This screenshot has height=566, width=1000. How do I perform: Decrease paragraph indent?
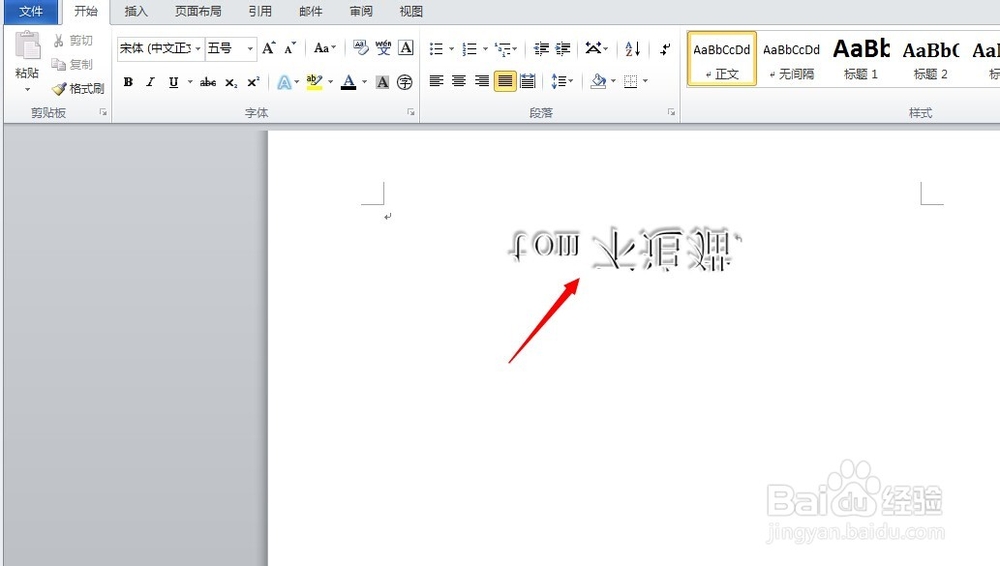coord(541,48)
